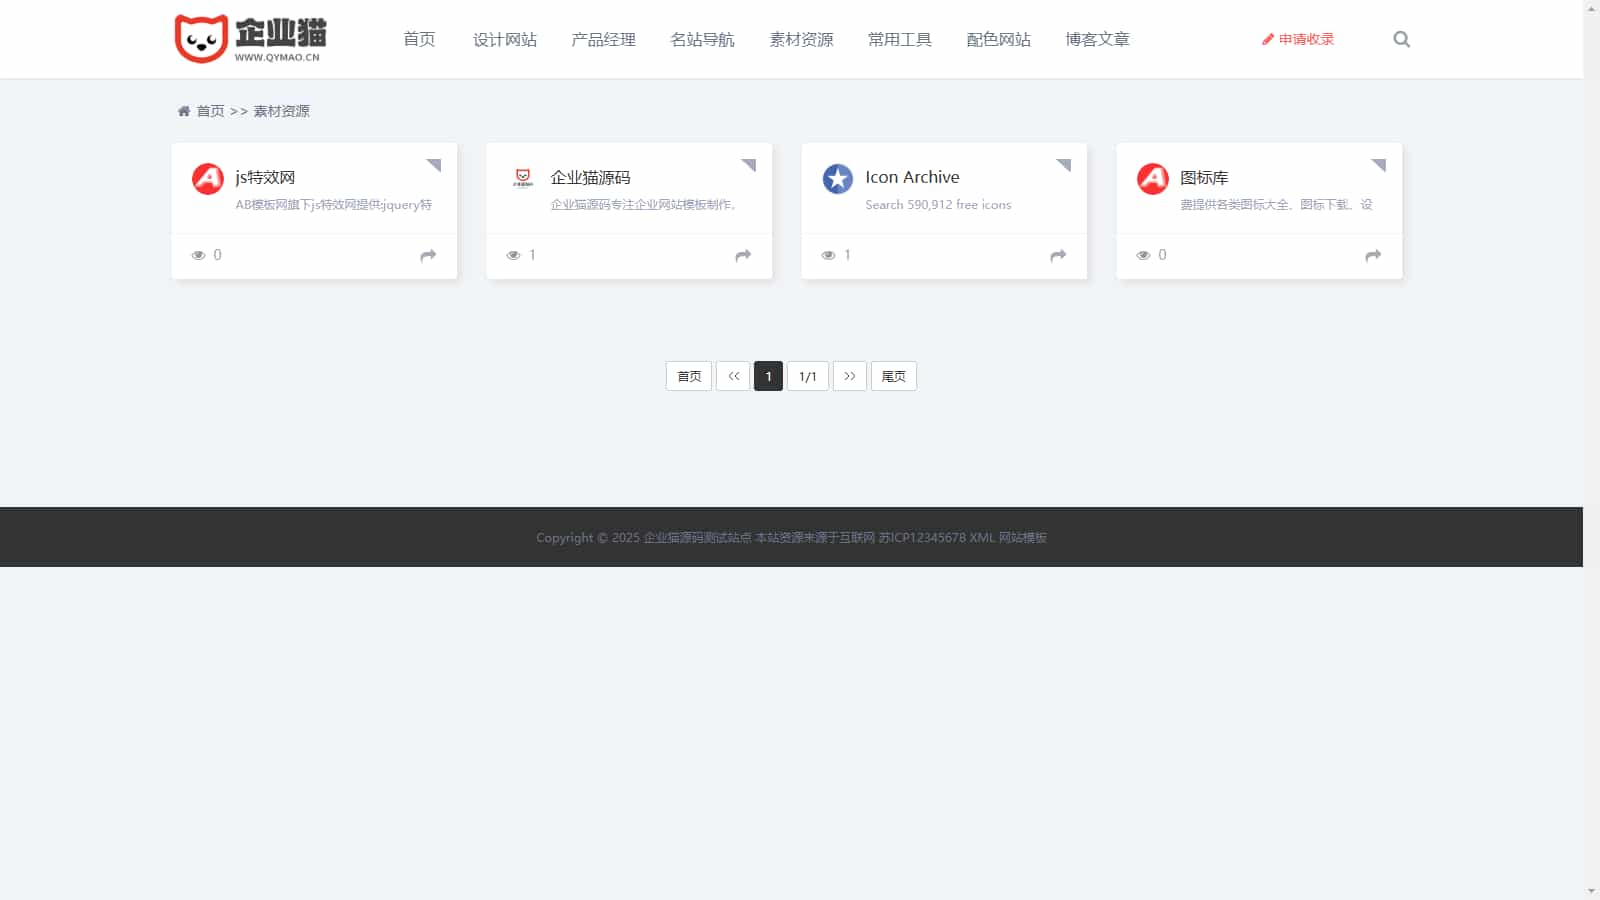
Task: Click the home icon in the breadcrumb
Action: click(x=184, y=111)
